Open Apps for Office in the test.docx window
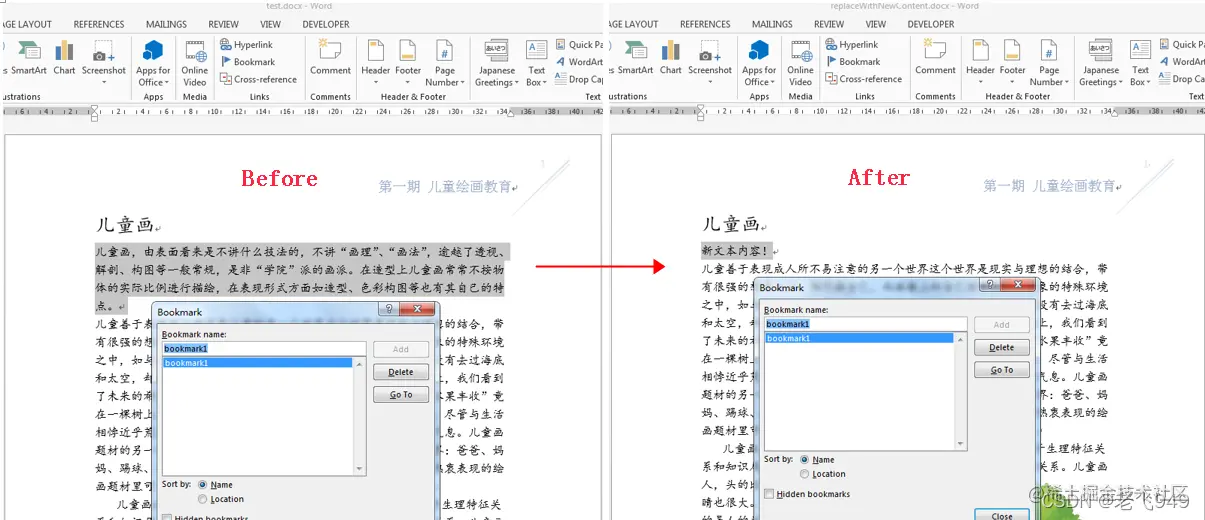Screen dimensions: 1205x520 point(153,63)
